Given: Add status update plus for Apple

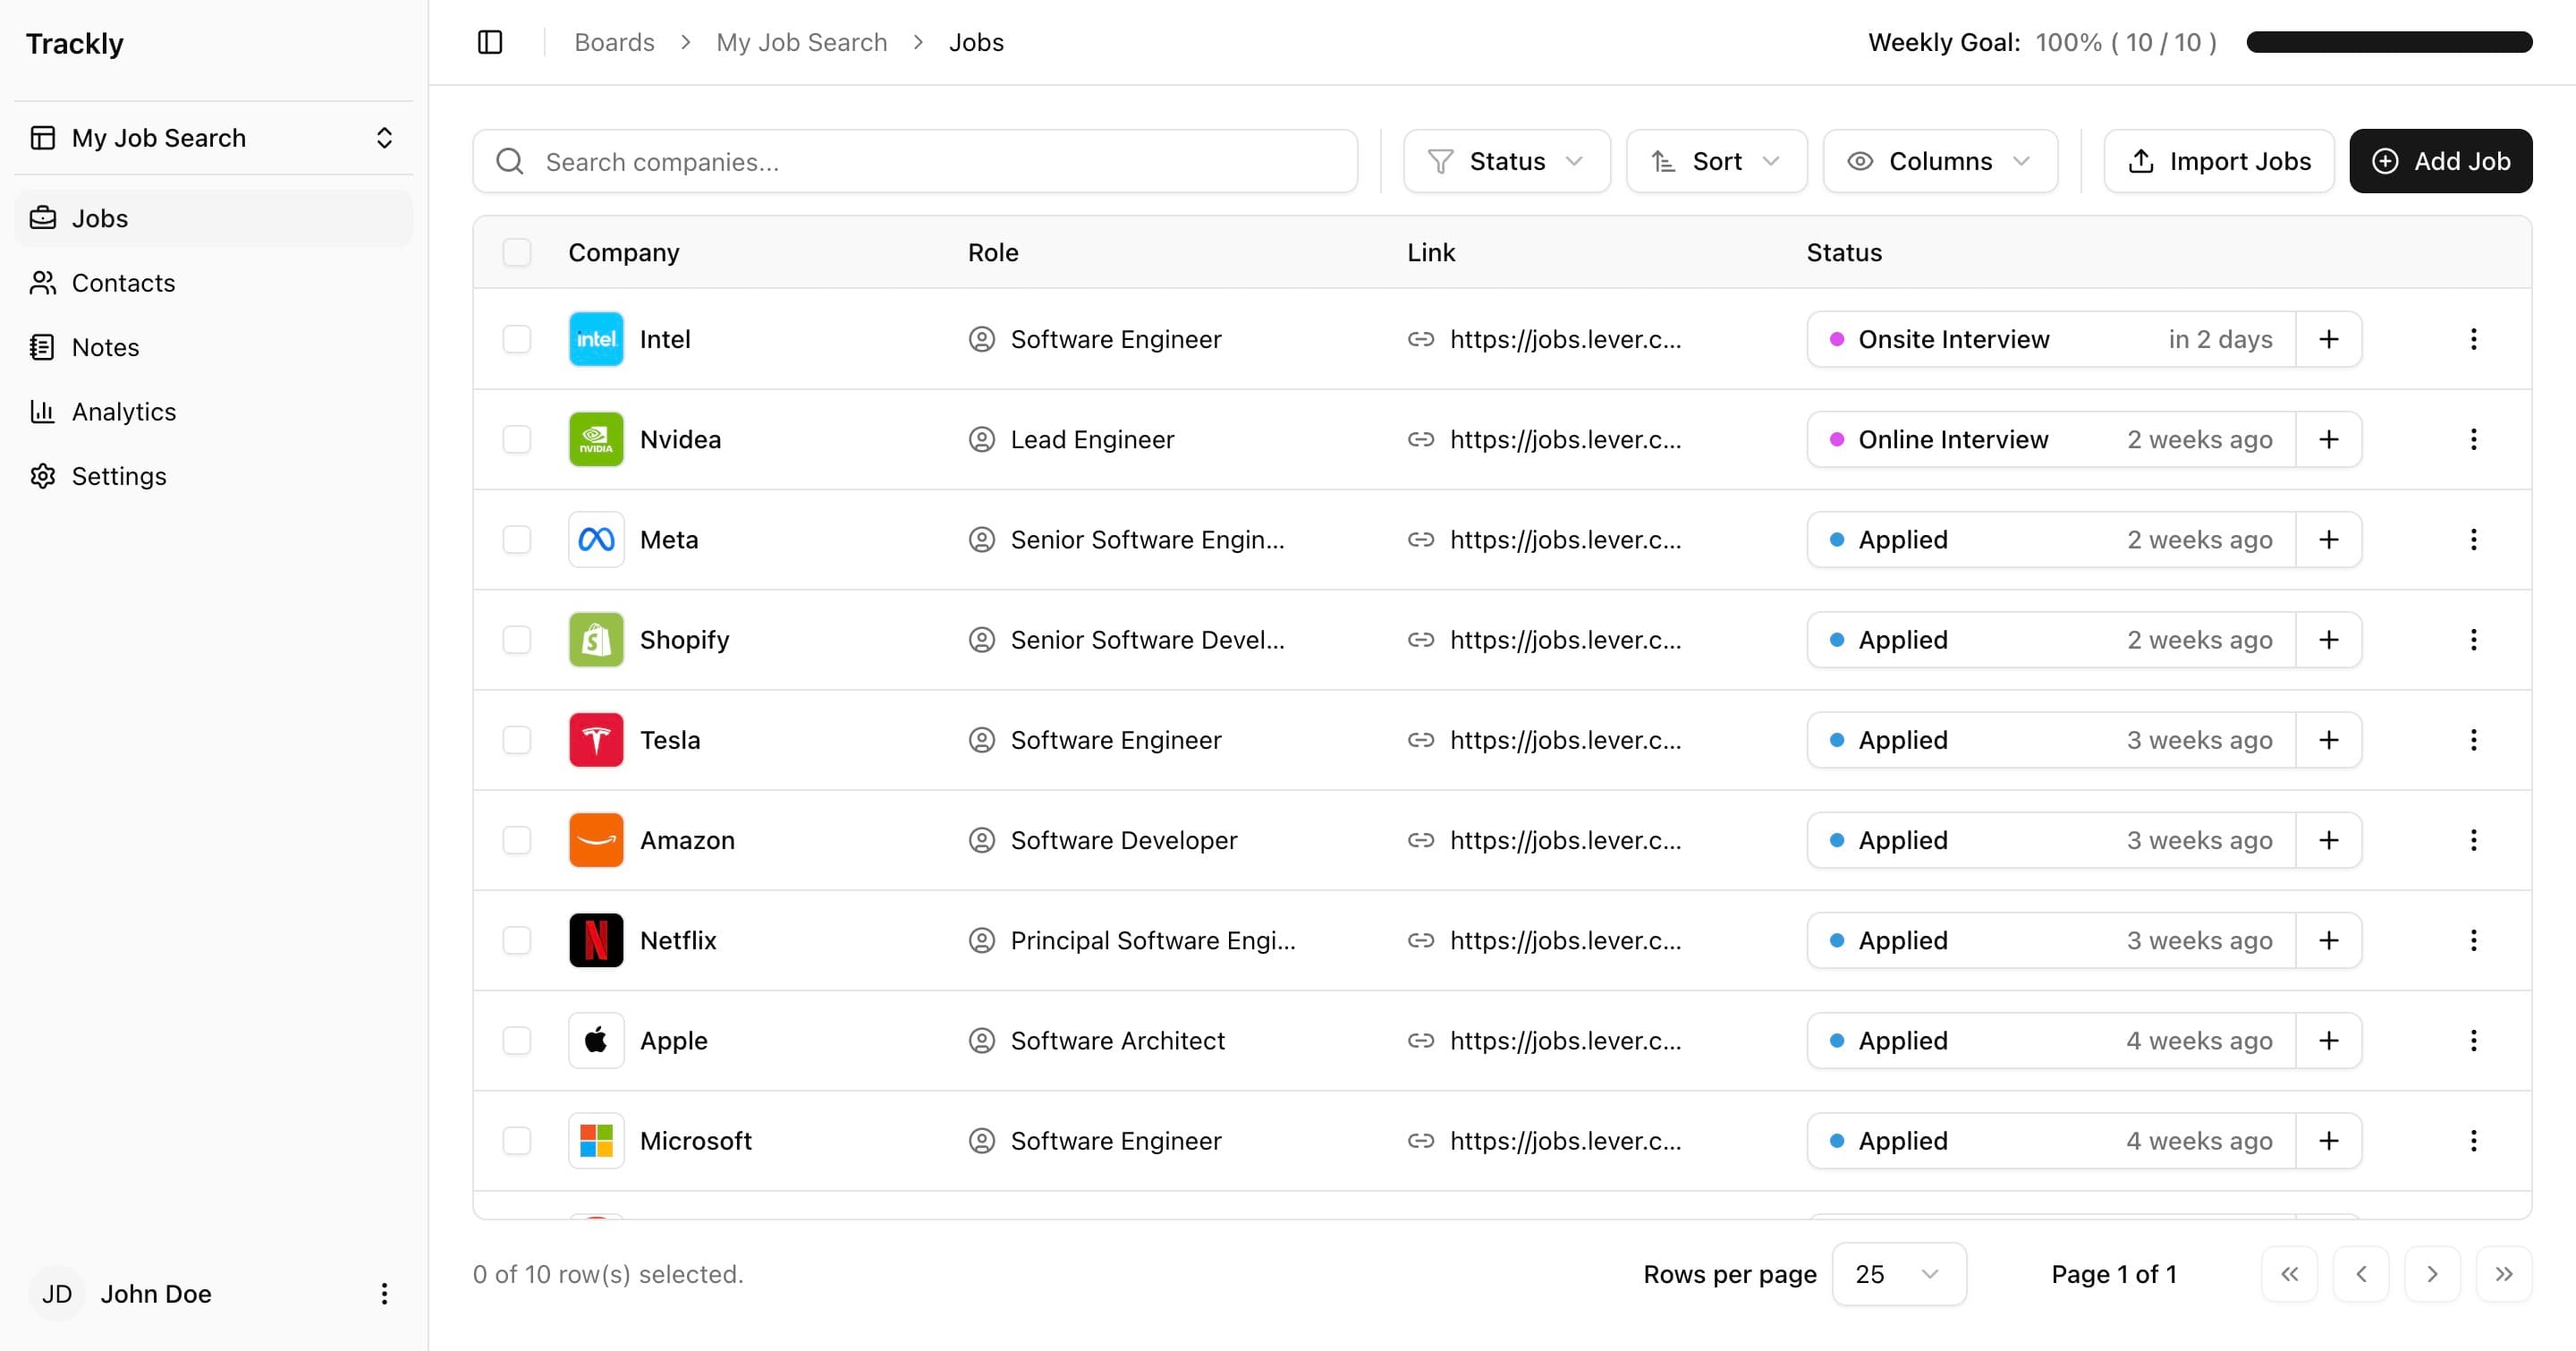Looking at the screenshot, I should tap(2329, 1040).
